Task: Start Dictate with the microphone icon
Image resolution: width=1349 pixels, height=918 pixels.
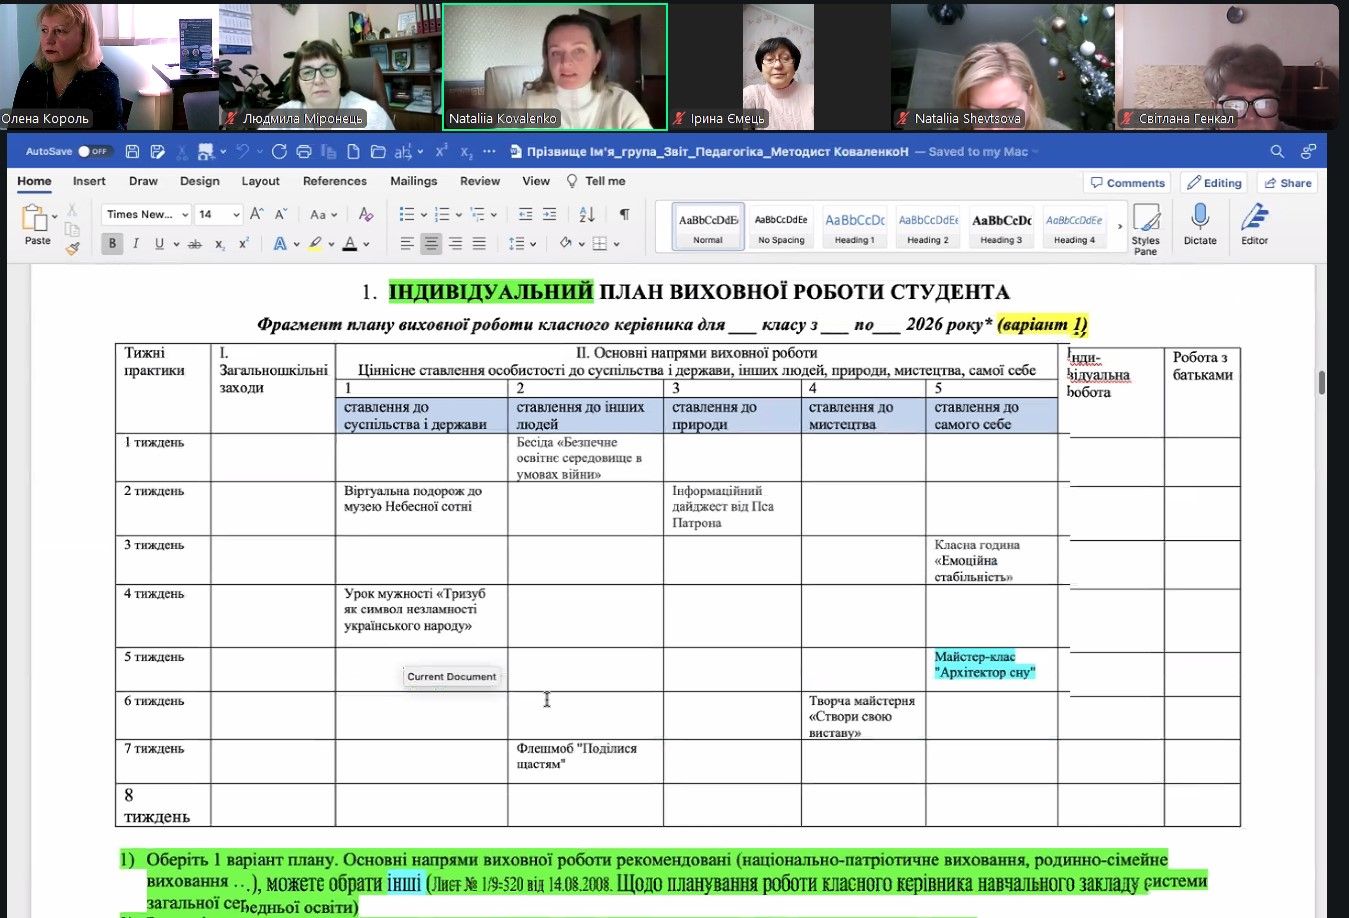Action: [x=1200, y=225]
